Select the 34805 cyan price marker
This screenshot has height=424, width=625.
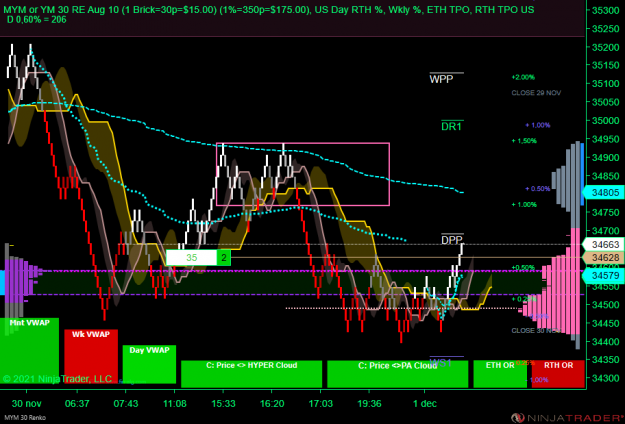603,193
